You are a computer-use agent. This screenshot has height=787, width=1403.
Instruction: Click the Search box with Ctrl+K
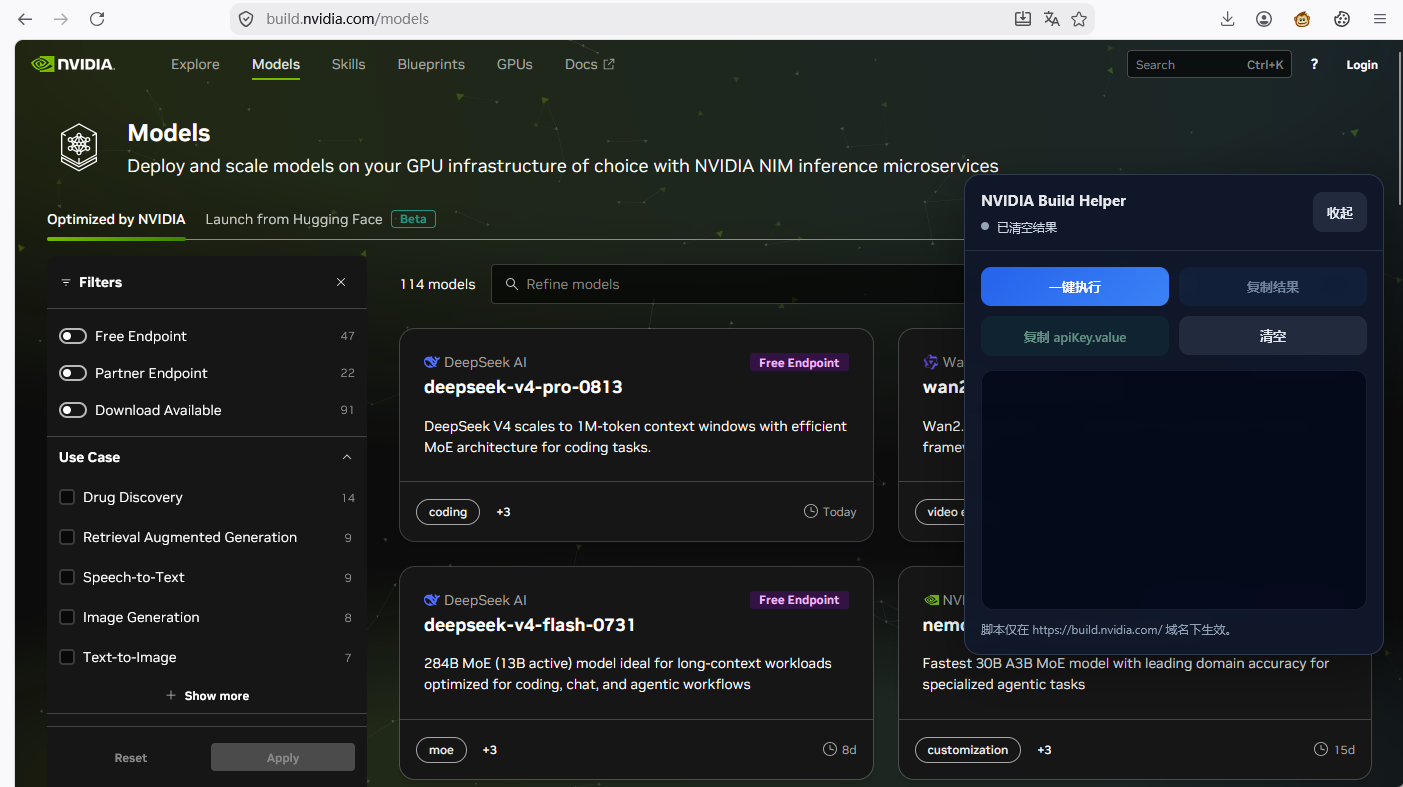click(1209, 65)
